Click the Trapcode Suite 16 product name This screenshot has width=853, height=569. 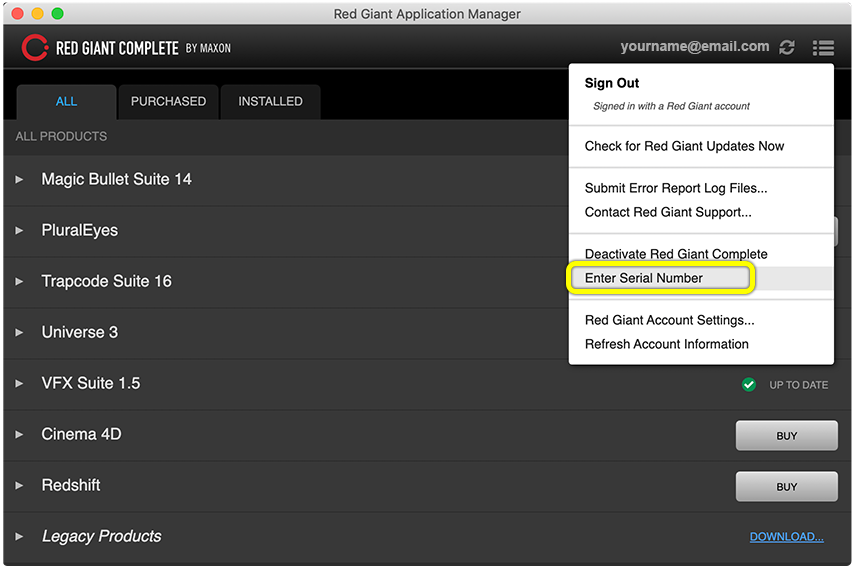pyautogui.click(x=107, y=281)
